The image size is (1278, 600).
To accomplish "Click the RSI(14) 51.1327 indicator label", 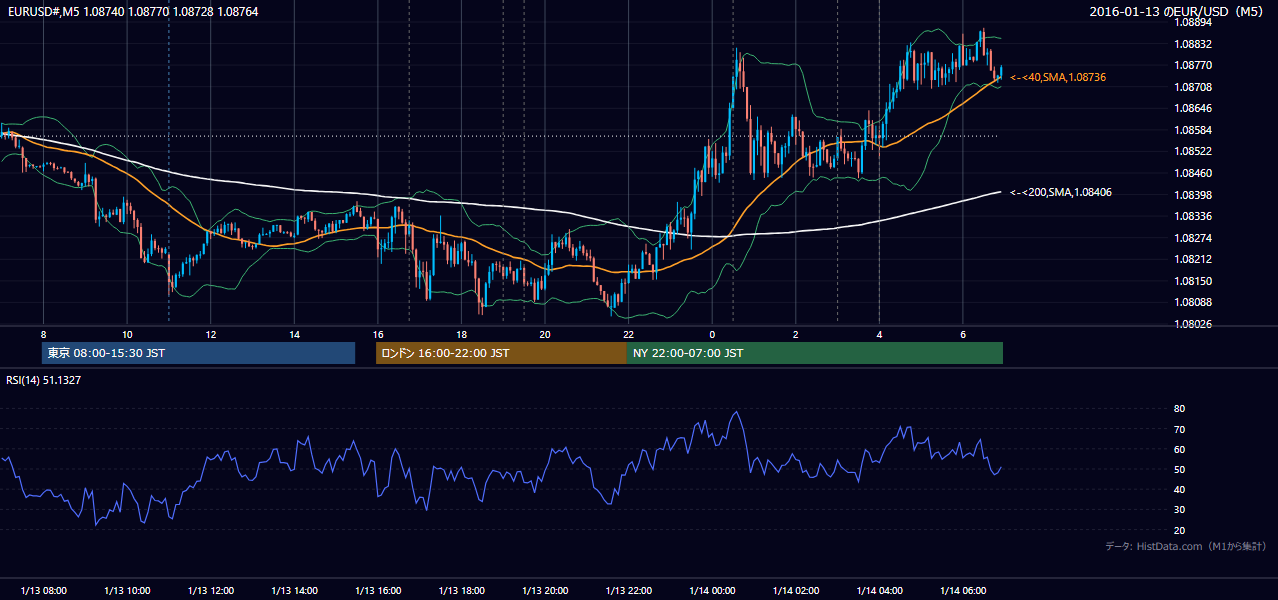I will tap(44, 380).
